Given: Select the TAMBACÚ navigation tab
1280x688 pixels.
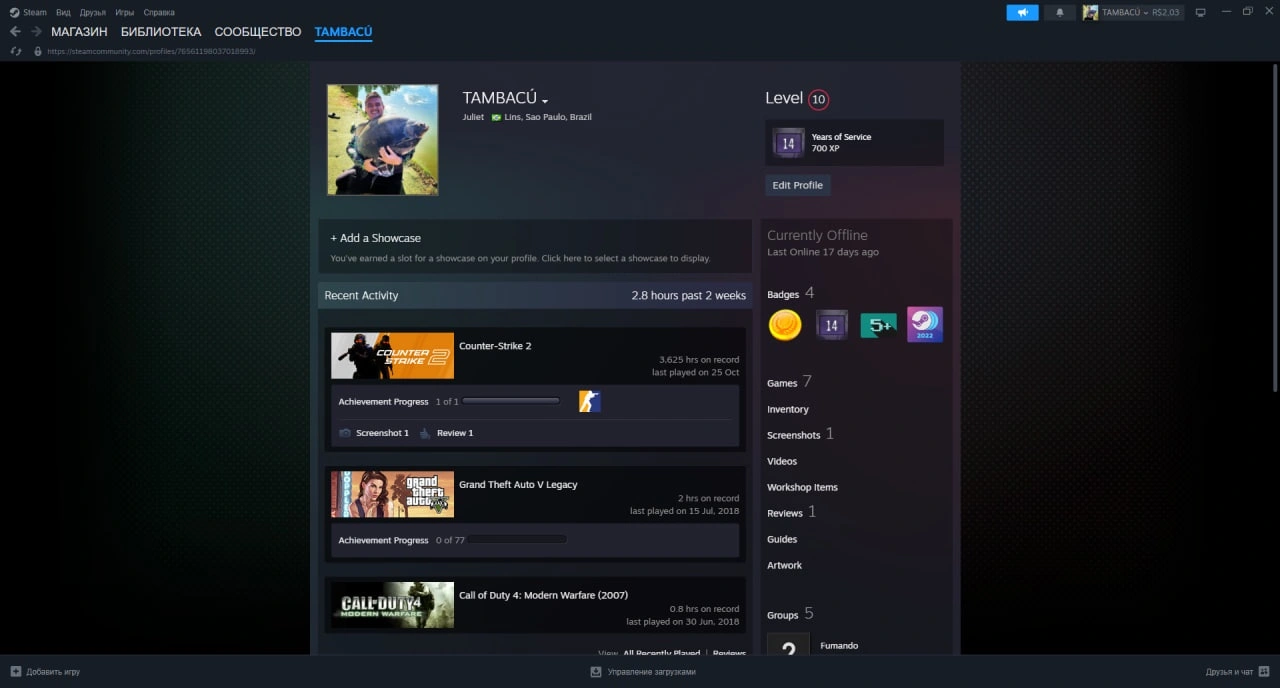Looking at the screenshot, I should 343,32.
